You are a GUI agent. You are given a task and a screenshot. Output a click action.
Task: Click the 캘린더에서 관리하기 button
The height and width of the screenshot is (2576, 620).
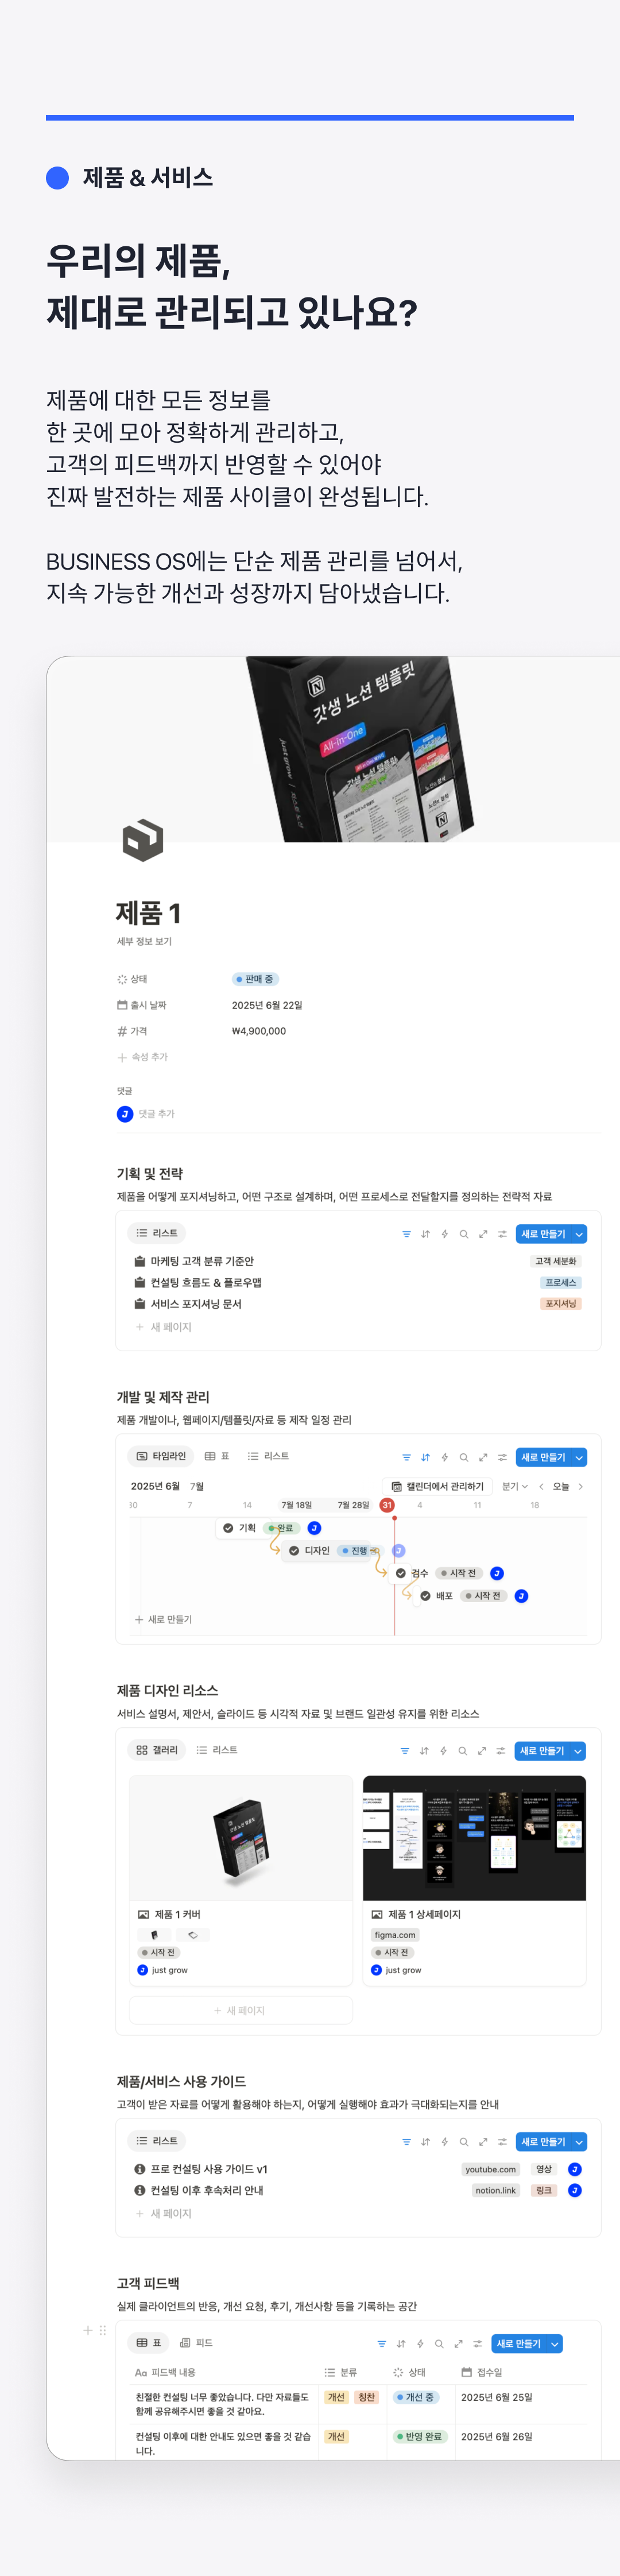pos(437,1486)
